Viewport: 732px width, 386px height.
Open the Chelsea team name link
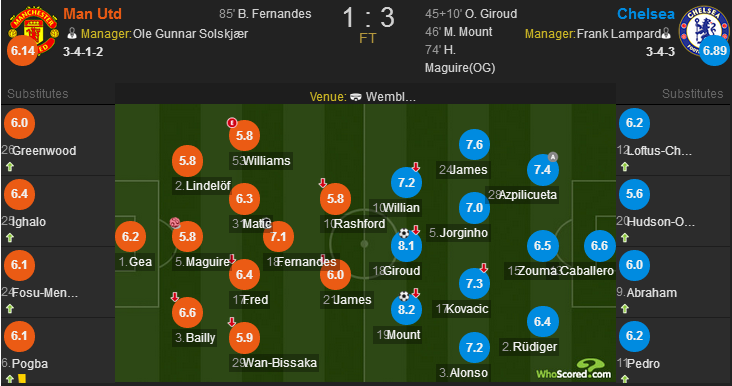(x=646, y=14)
